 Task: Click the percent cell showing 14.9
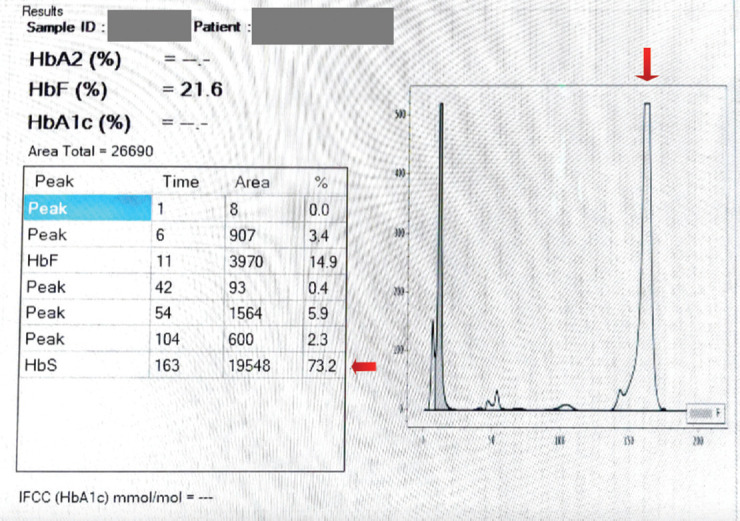point(322,261)
